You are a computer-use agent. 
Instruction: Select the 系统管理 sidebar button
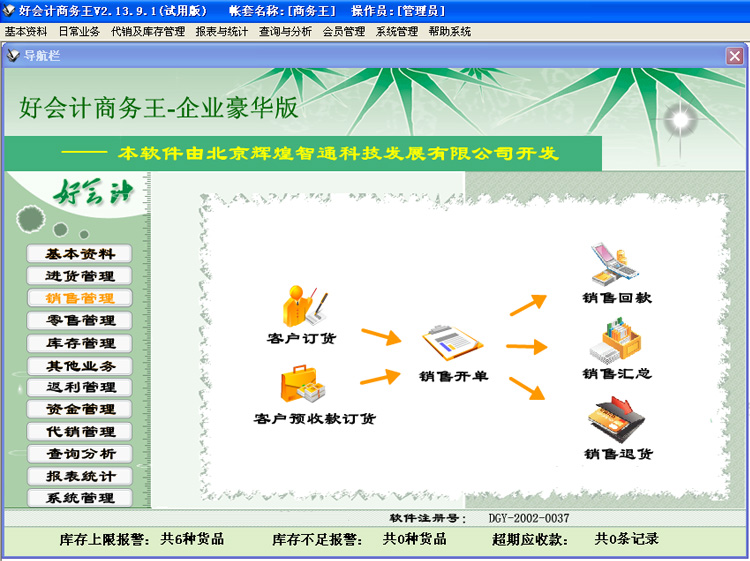79,498
